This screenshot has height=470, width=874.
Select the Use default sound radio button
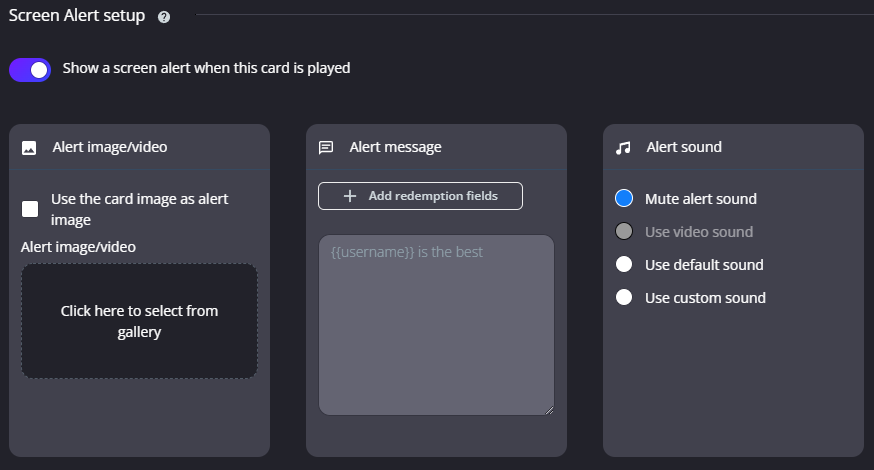click(x=624, y=265)
